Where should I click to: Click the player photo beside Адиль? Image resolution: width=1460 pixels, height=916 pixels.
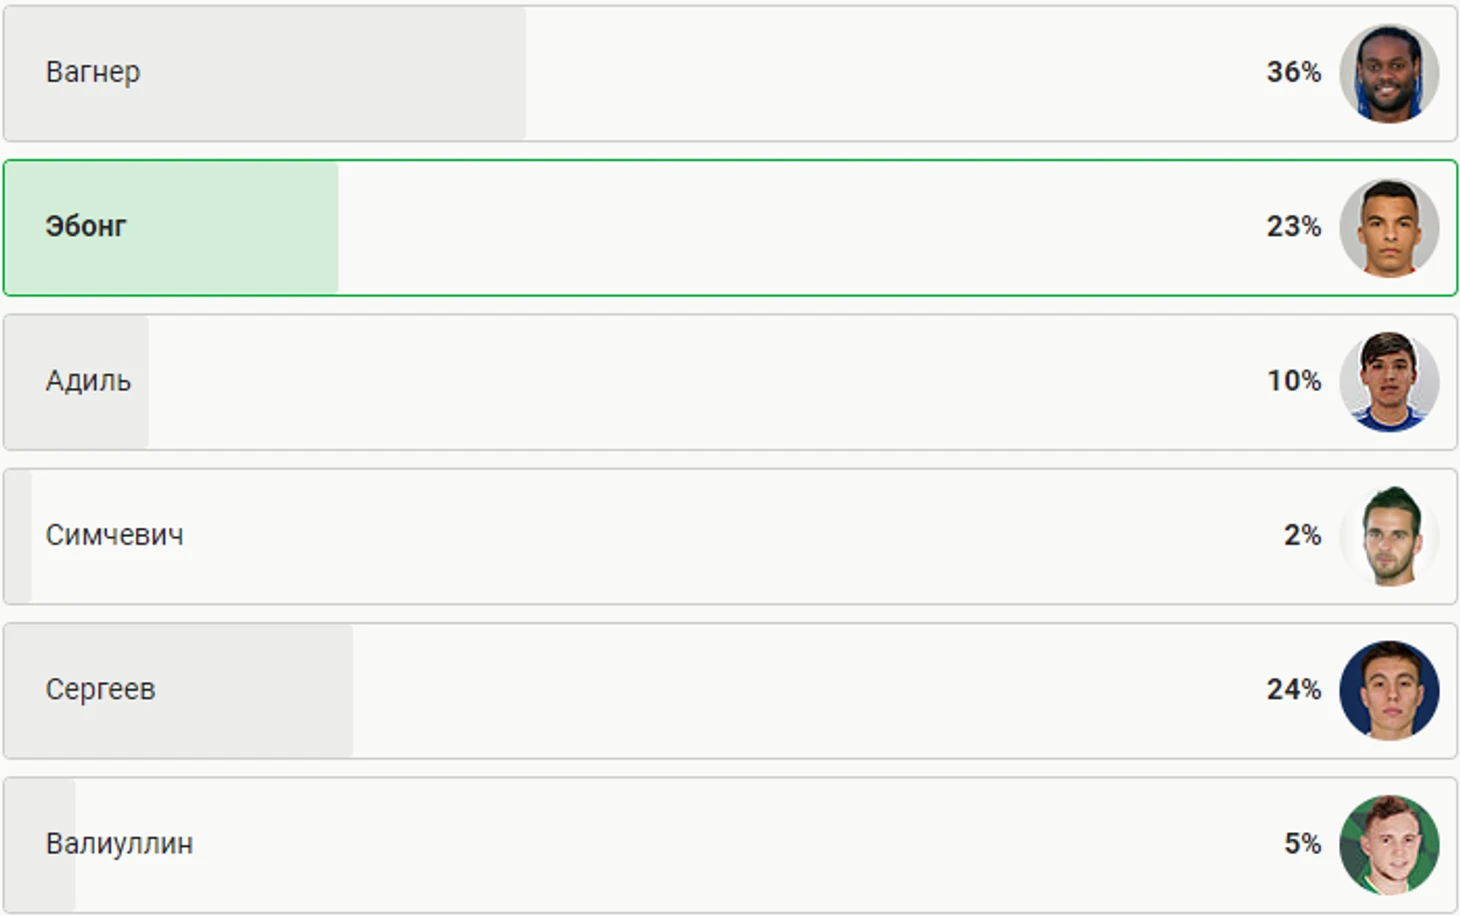tap(1389, 382)
